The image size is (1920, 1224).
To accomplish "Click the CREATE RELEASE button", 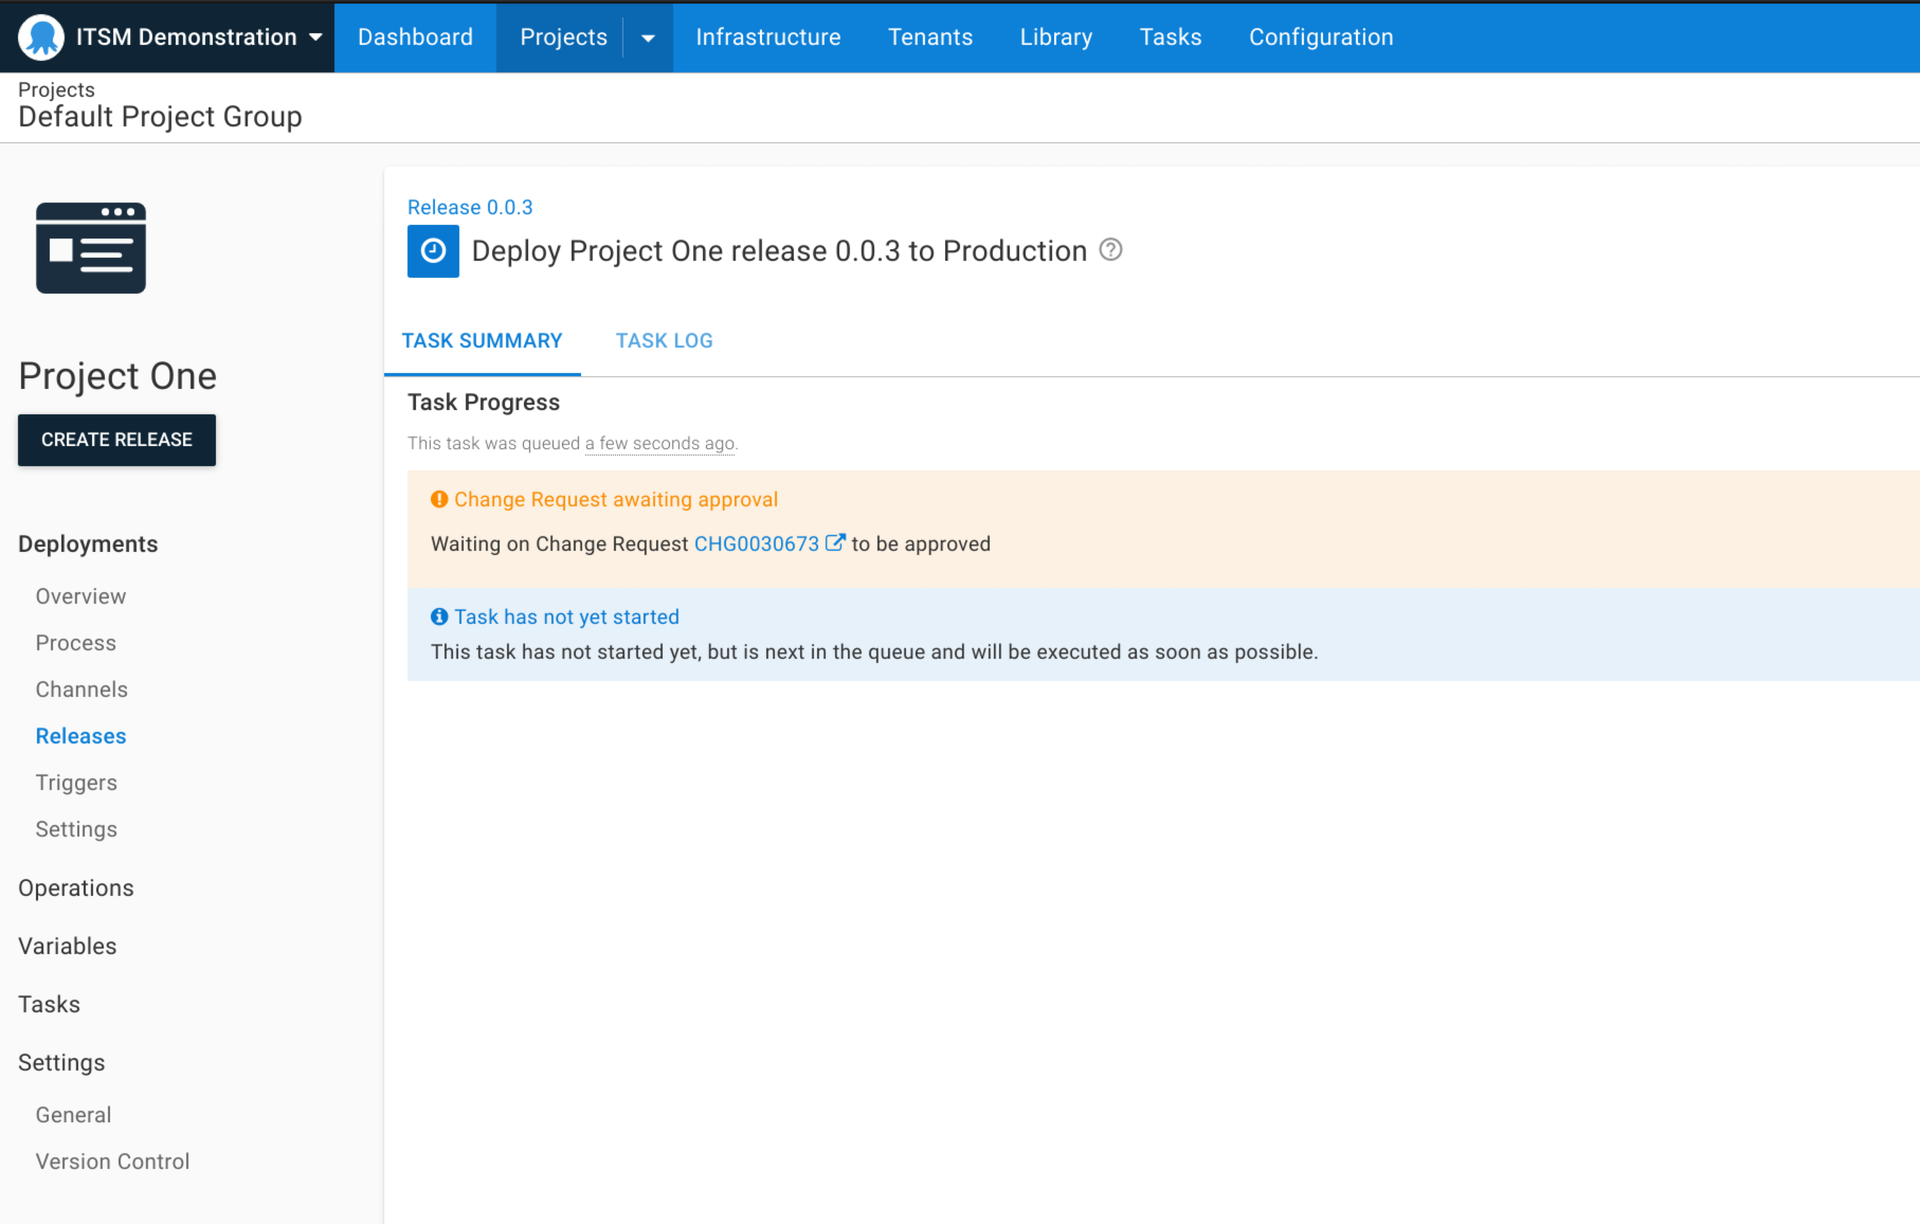I will coord(116,439).
